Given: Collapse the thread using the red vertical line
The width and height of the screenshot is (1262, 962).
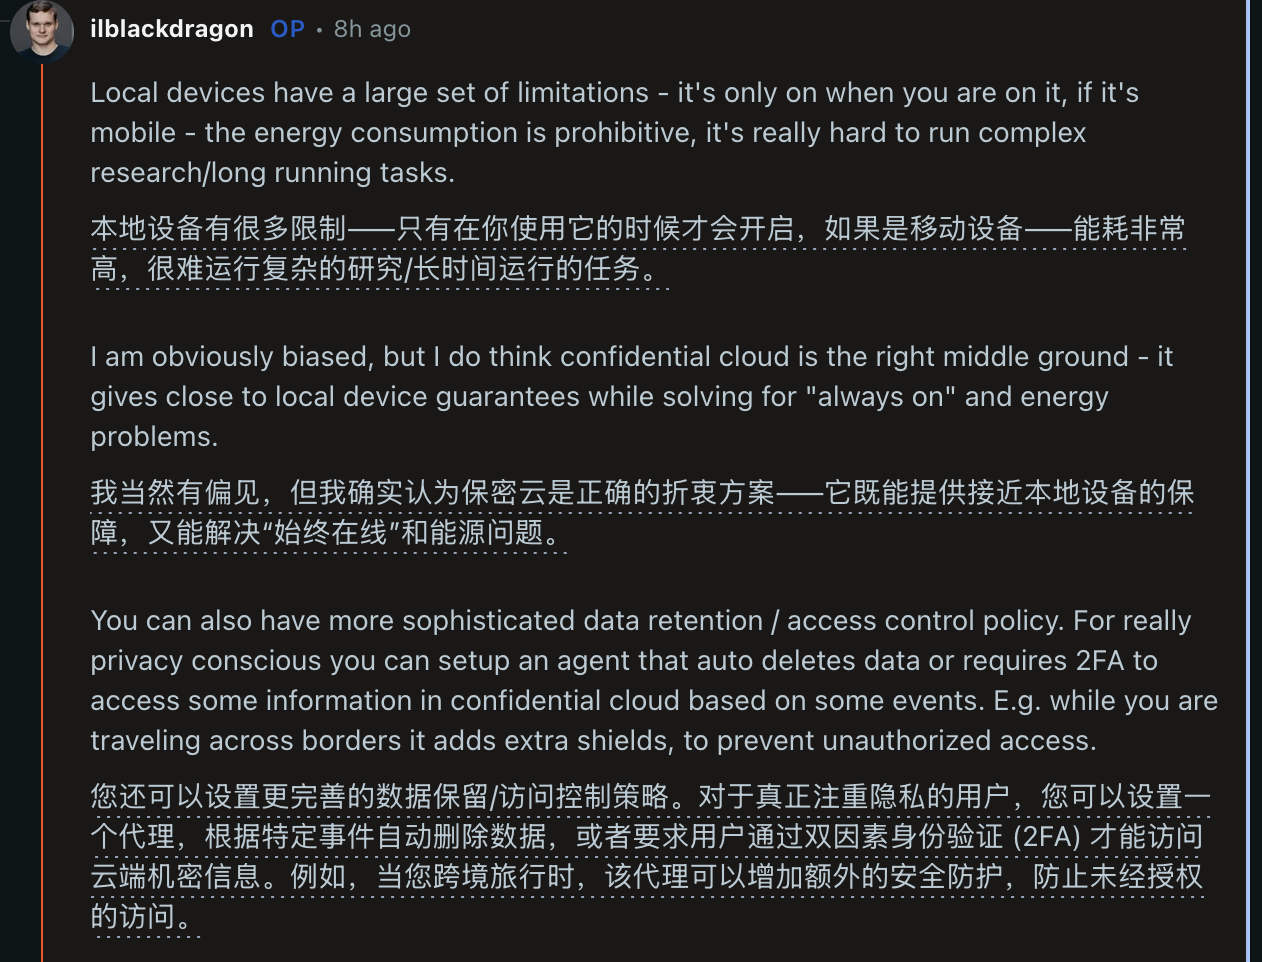Looking at the screenshot, I should [40, 500].
